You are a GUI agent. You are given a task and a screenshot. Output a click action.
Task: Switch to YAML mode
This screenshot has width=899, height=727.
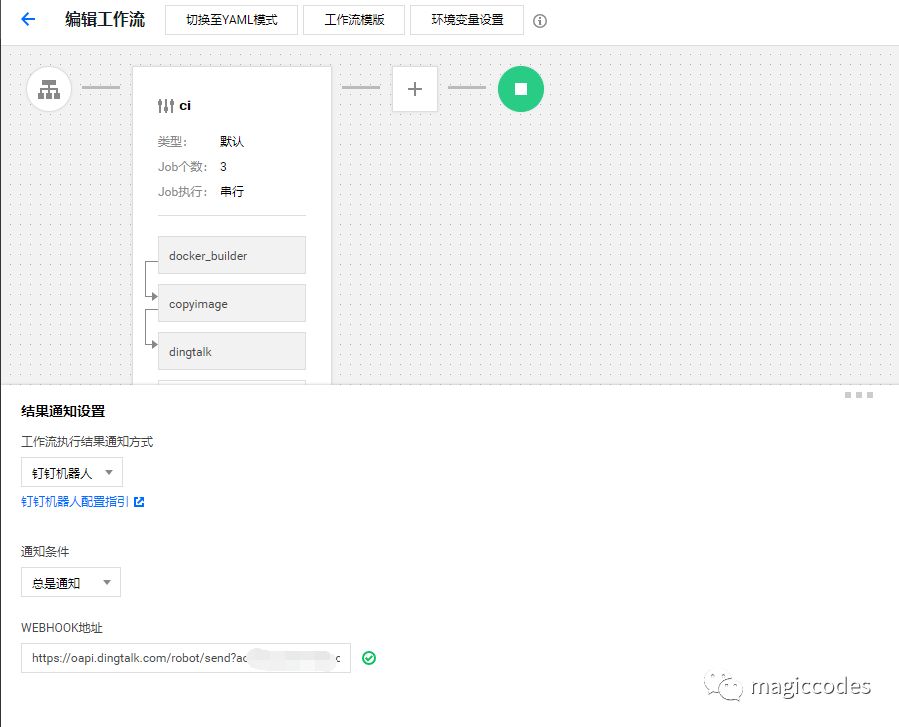(232, 20)
